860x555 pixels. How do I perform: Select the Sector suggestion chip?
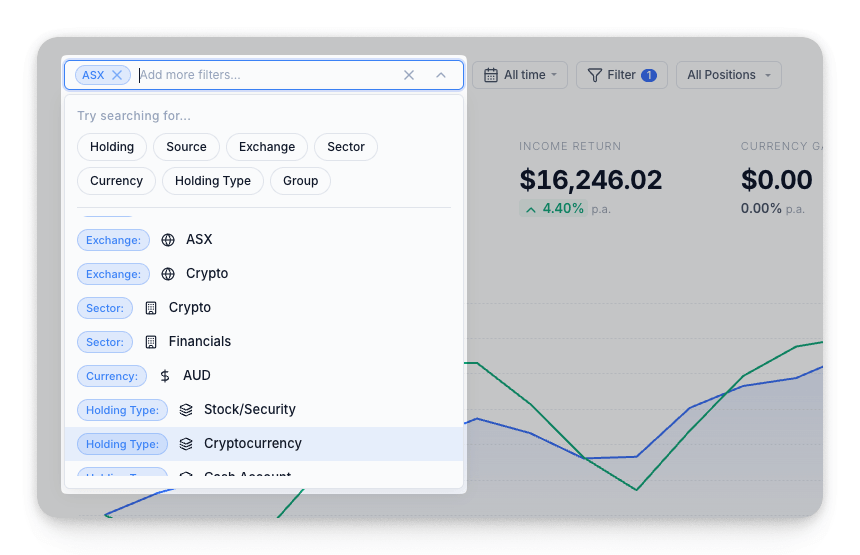pos(346,147)
